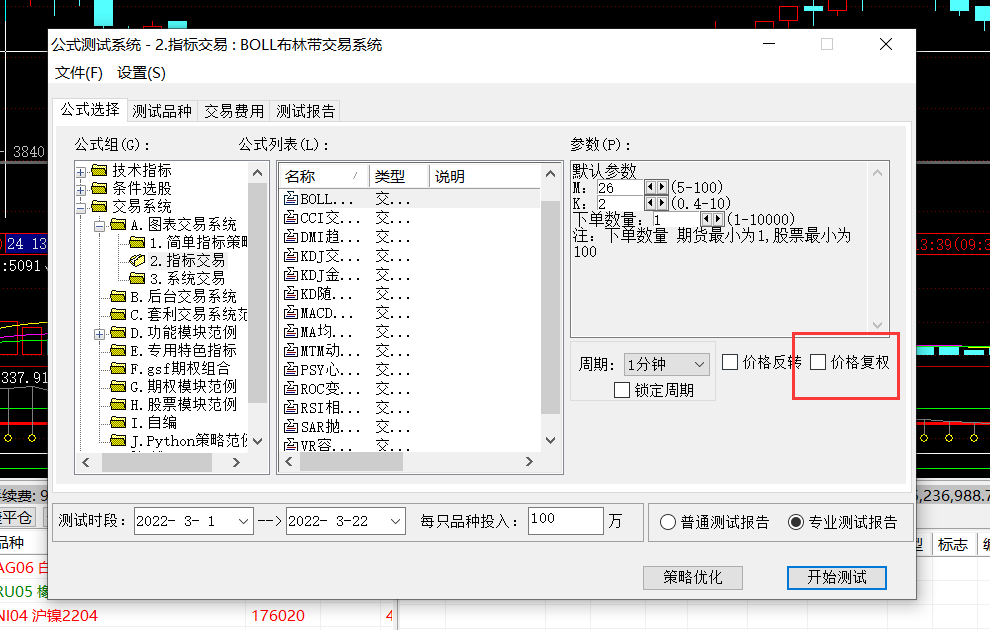Click the A.图表交易系统 folder icon

118,225
